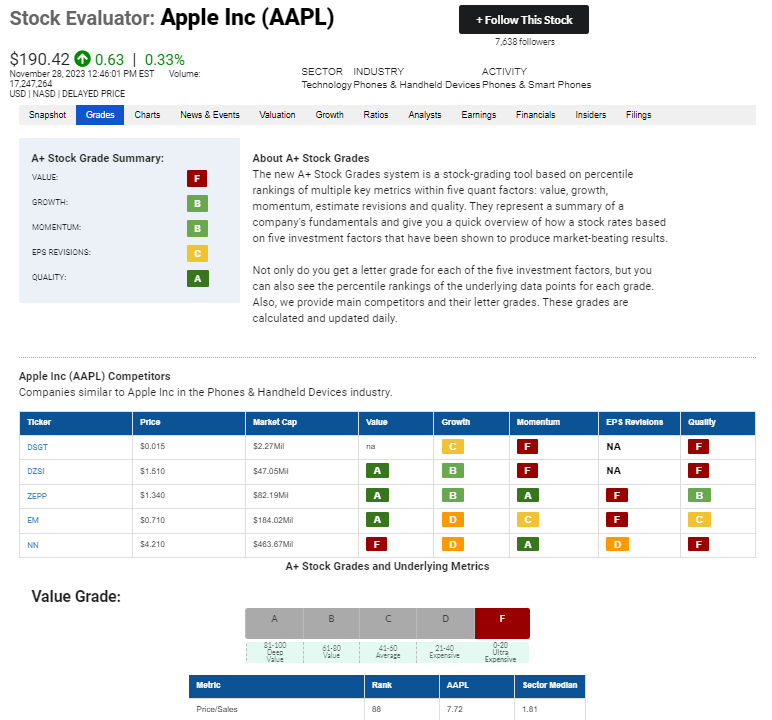Viewport: 772px width, 720px height.
Task: Click the Market Cap column header
Action: (x=302, y=423)
